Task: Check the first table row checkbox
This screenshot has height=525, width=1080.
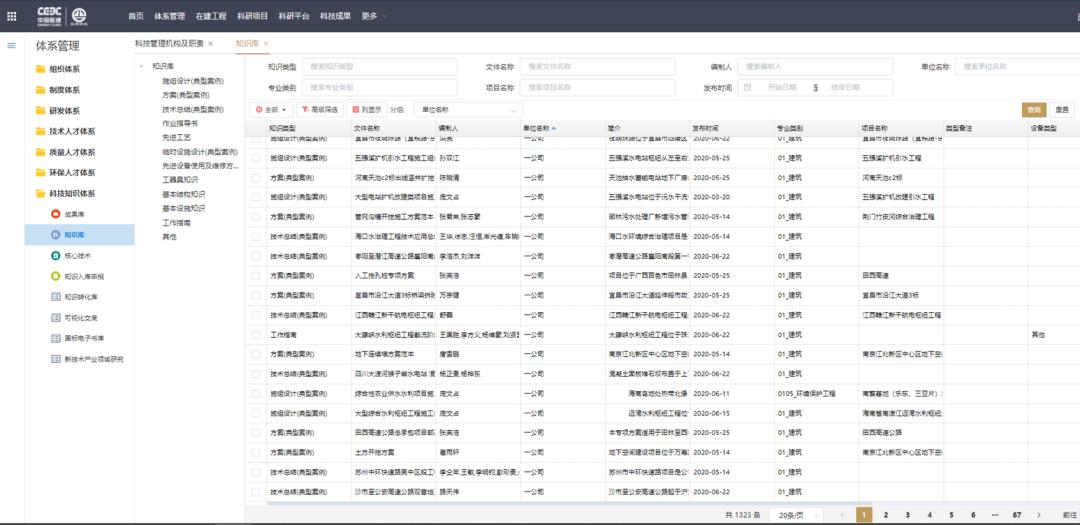Action: 256,141
